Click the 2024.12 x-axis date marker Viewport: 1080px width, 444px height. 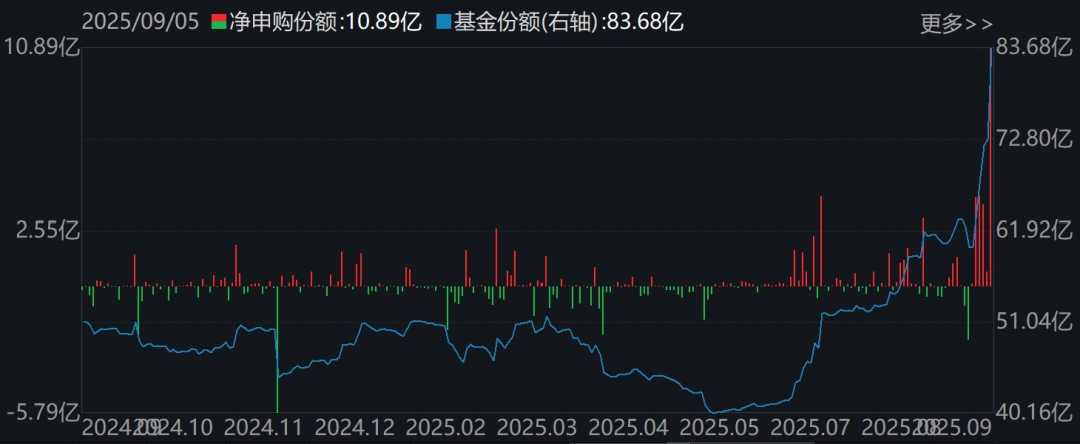tap(355, 427)
